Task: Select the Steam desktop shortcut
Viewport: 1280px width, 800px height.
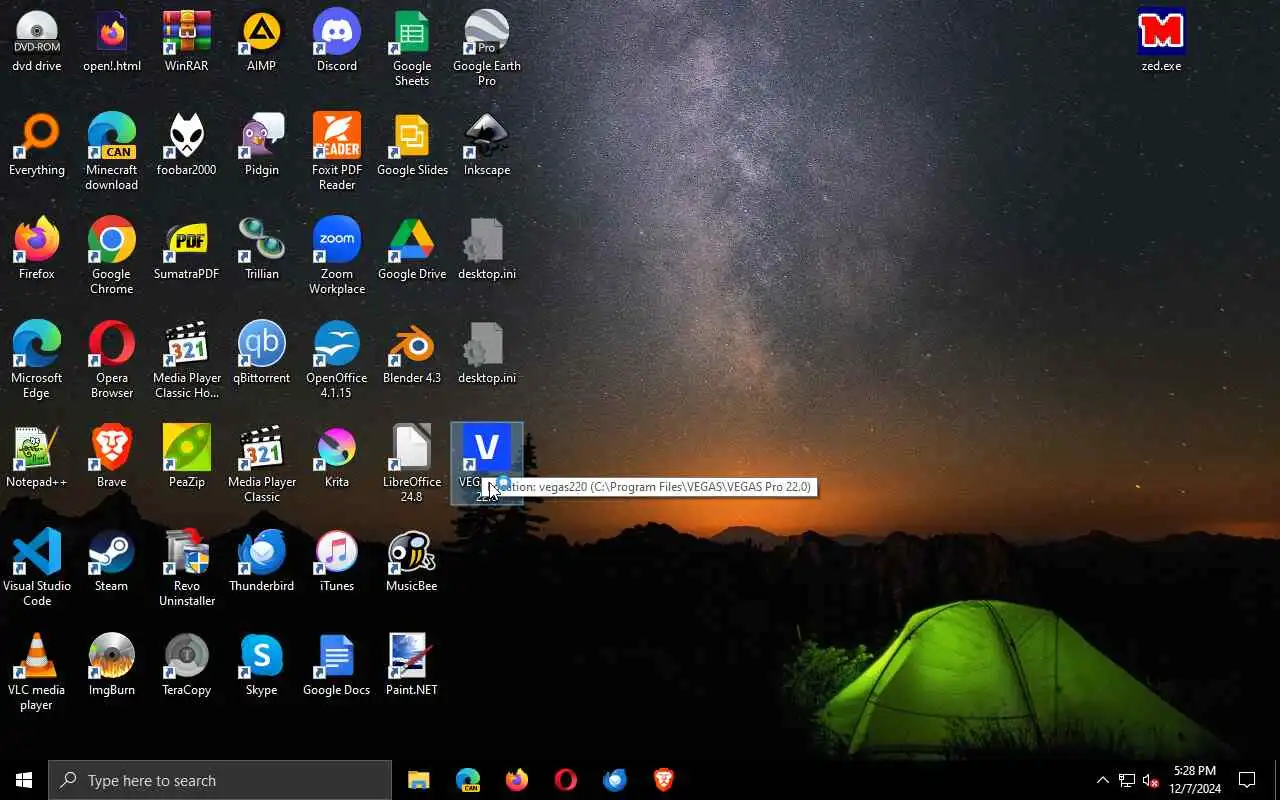Action: (112, 560)
